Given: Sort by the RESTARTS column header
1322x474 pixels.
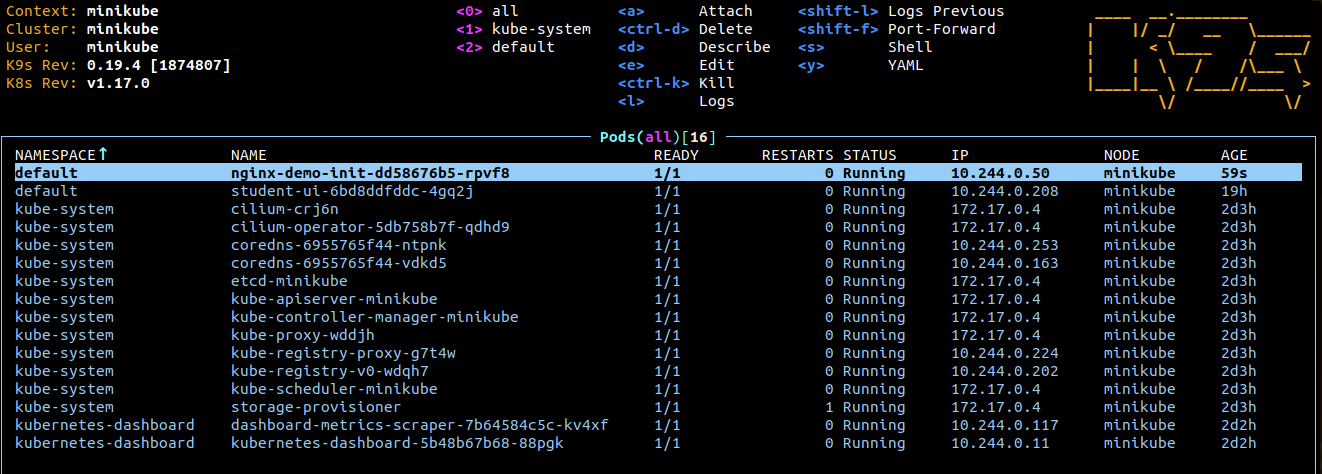Looking at the screenshot, I should [x=797, y=155].
